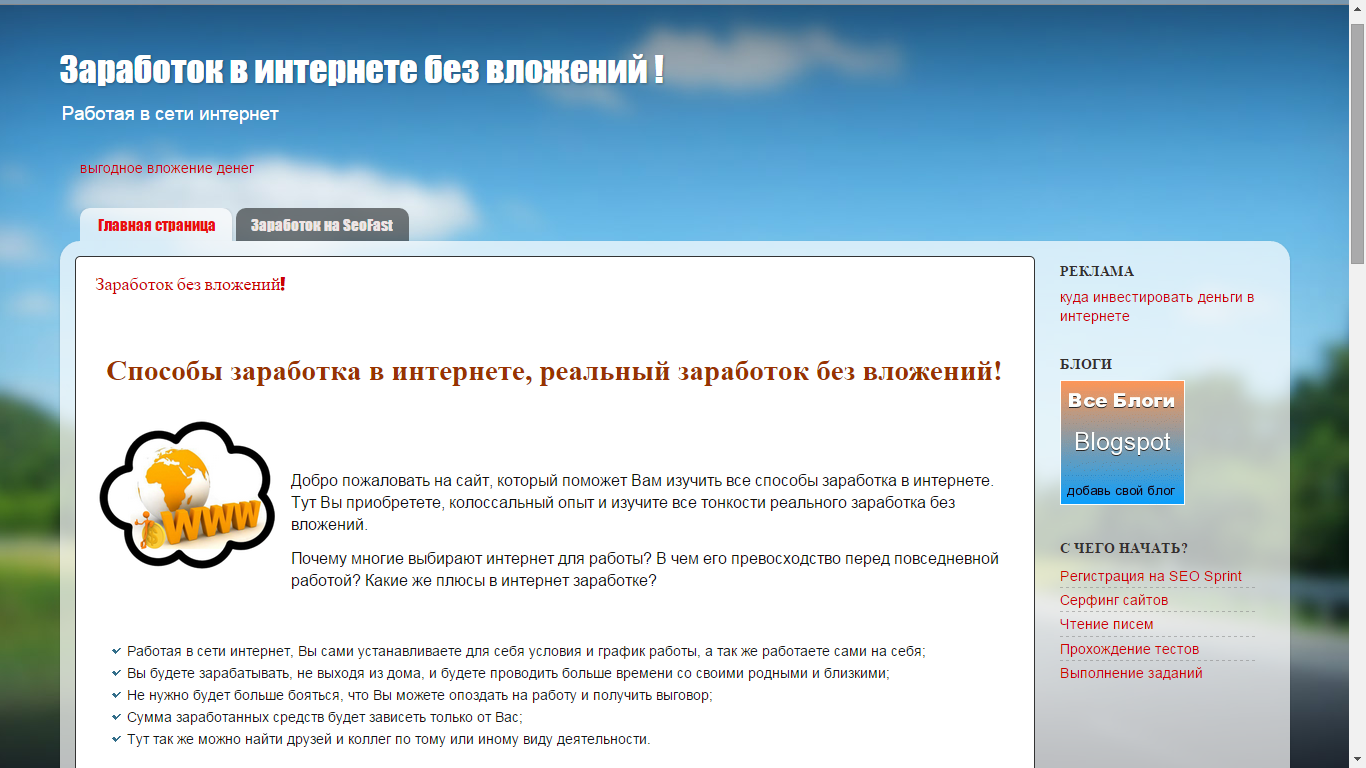The height and width of the screenshot is (768, 1366).
Task: Follow the выгодное вложение денег link
Action: (167, 168)
